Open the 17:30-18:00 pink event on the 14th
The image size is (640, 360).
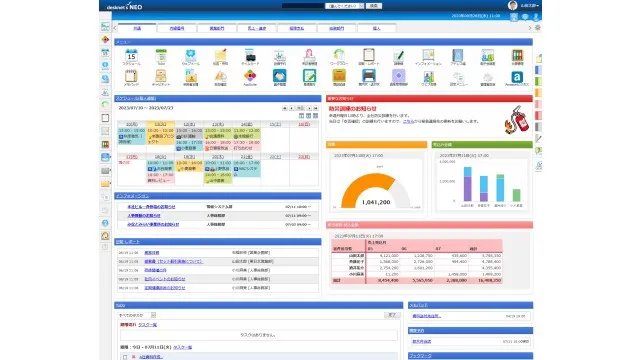coord(246,145)
